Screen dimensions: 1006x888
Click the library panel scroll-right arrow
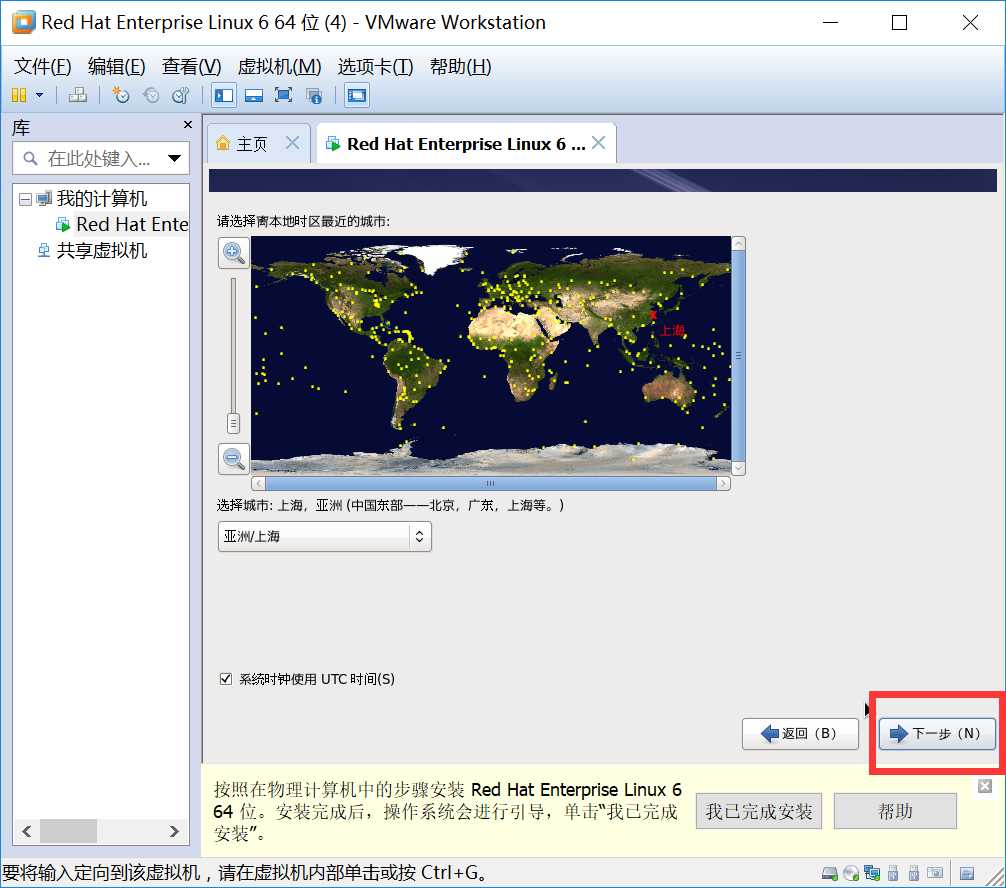(x=174, y=832)
